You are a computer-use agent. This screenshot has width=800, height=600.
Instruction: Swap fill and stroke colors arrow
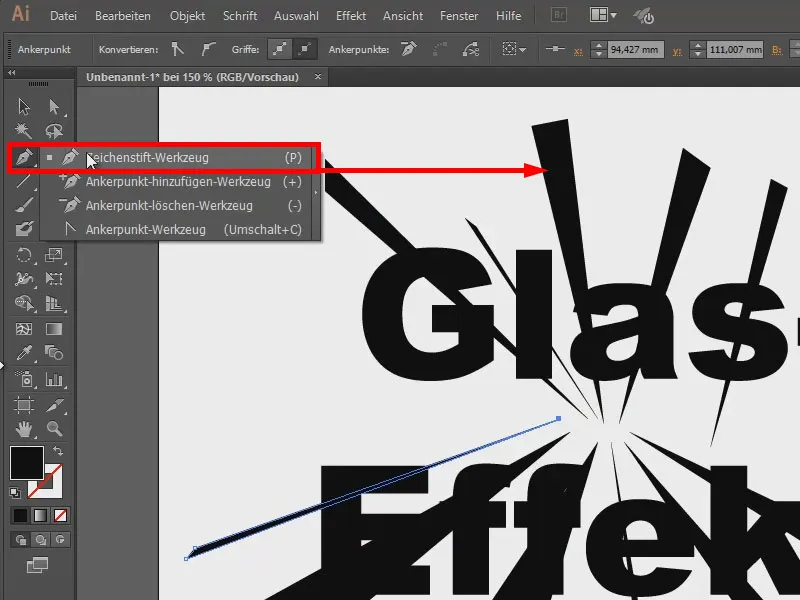pyautogui.click(x=58, y=451)
